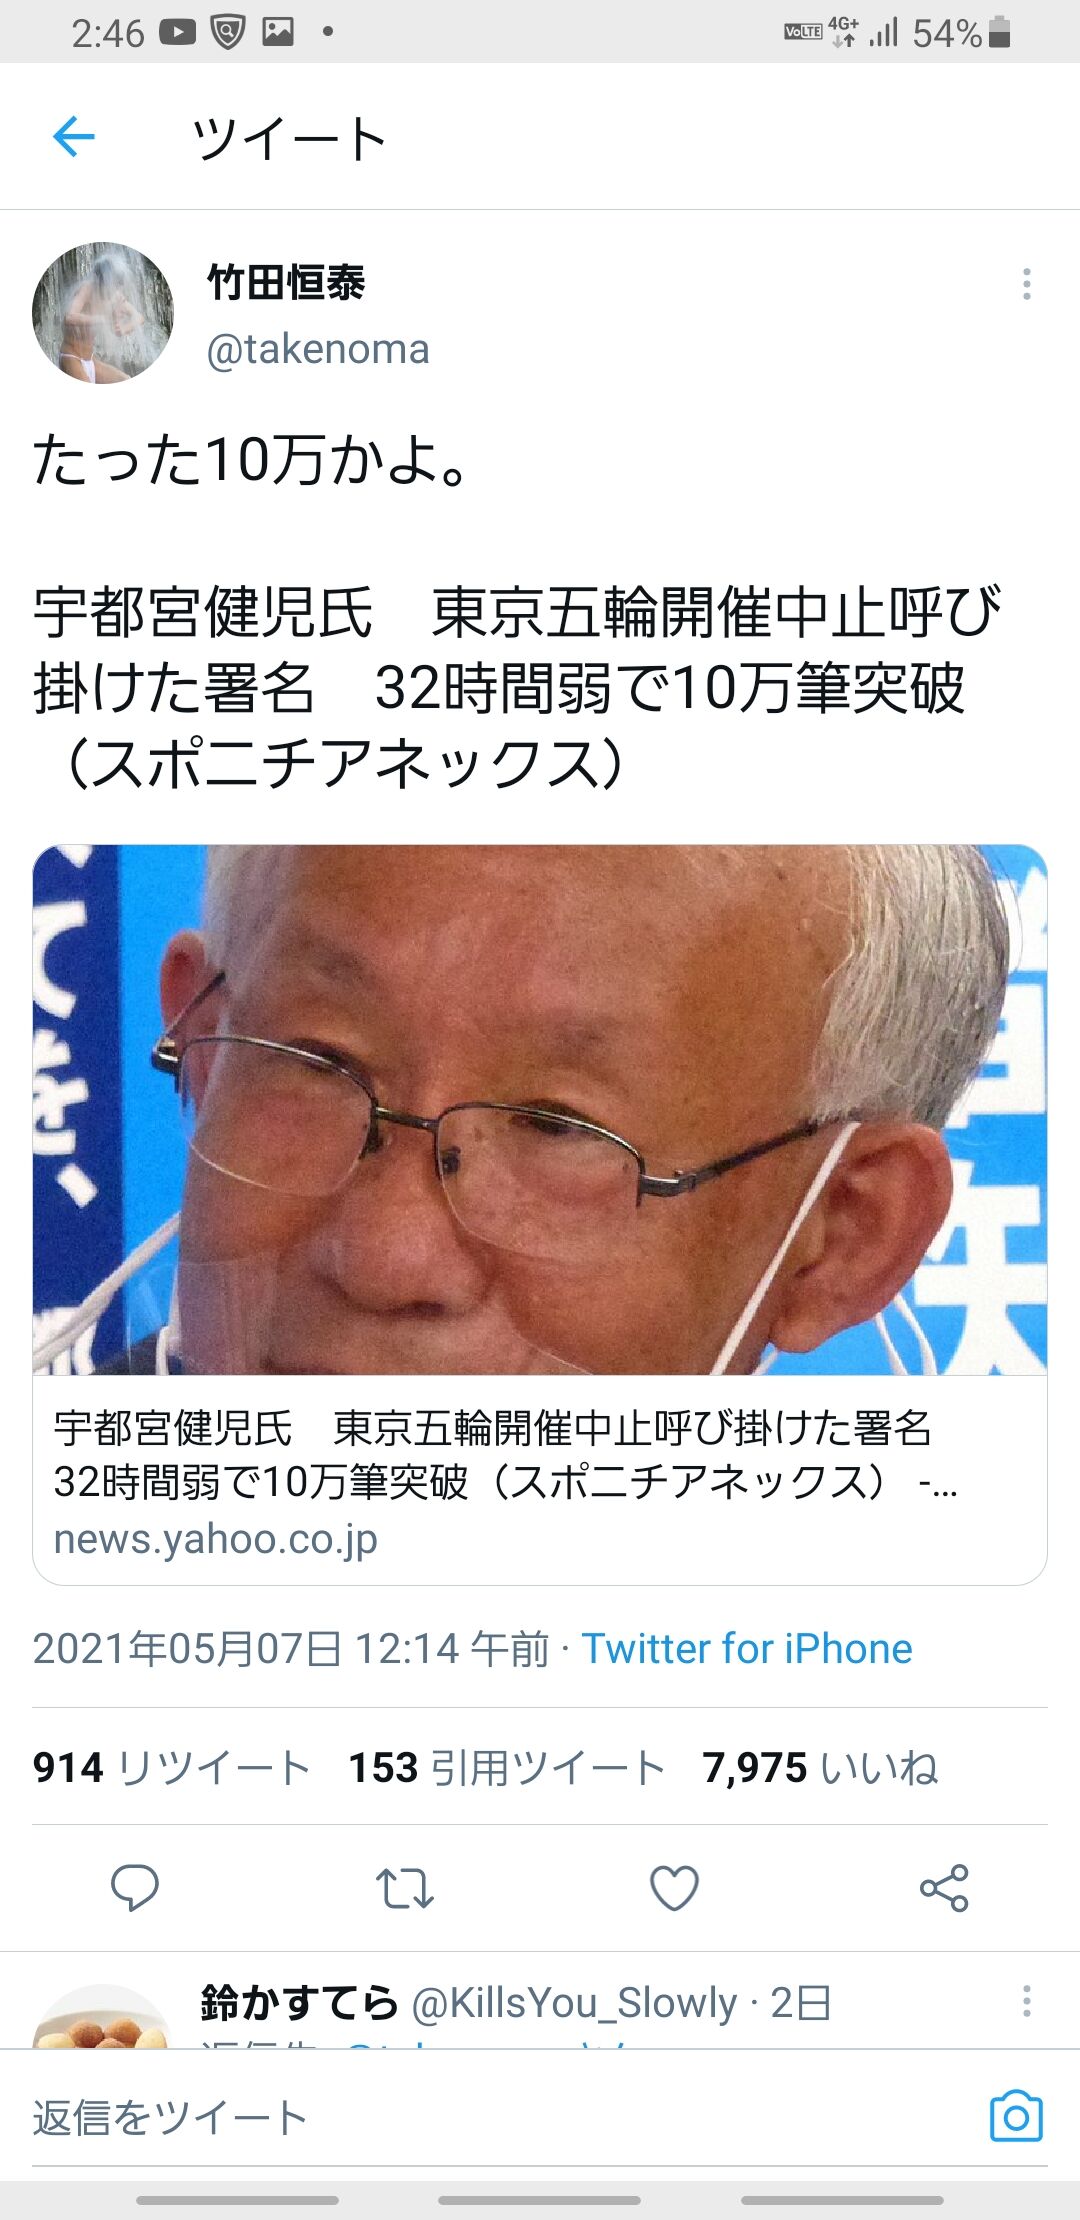Tap the 竹田恒泰 display name
The width and height of the screenshot is (1080, 2220).
pyautogui.click(x=287, y=282)
